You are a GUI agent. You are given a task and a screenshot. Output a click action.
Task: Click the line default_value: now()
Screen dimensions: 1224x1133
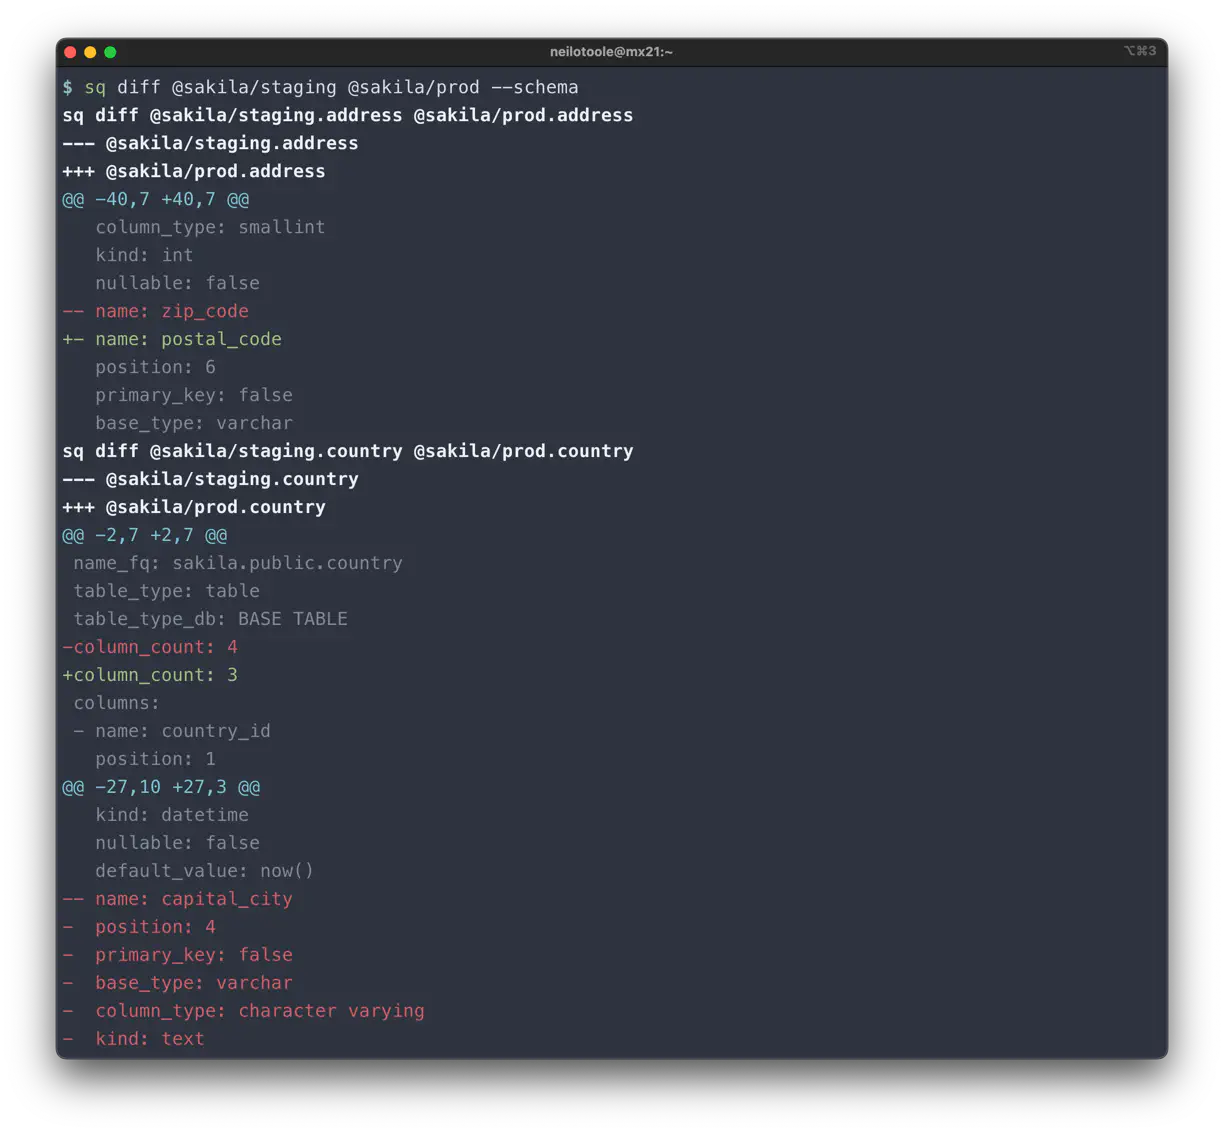coord(203,871)
